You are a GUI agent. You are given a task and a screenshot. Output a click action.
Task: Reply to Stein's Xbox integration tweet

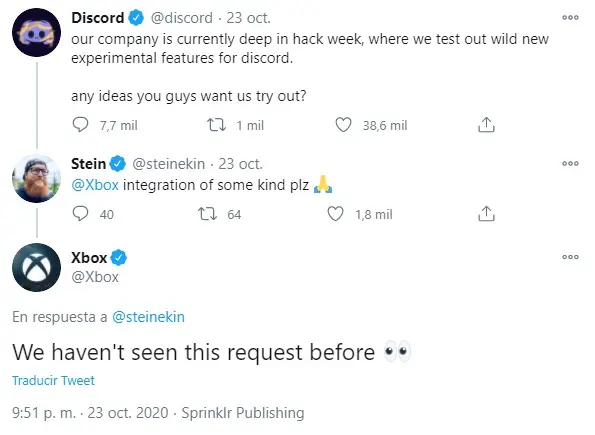tap(80, 214)
